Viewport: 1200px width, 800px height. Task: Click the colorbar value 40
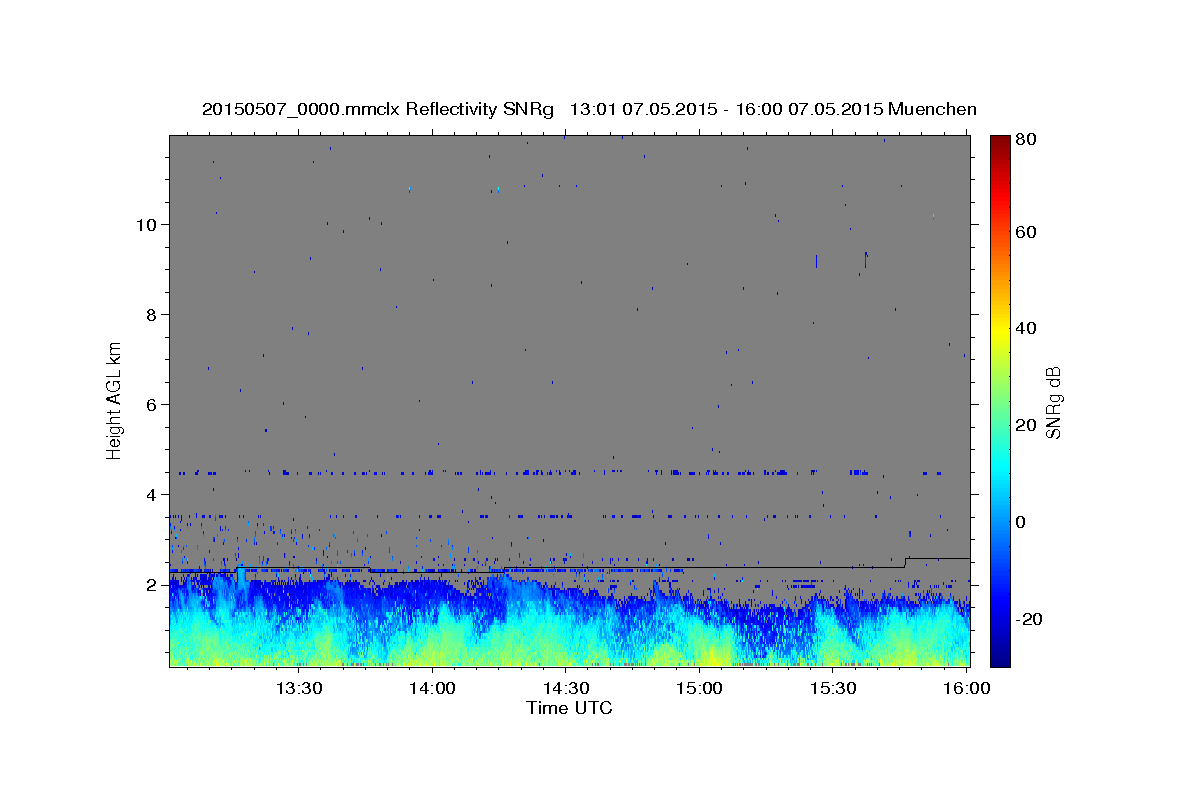(x=1025, y=328)
